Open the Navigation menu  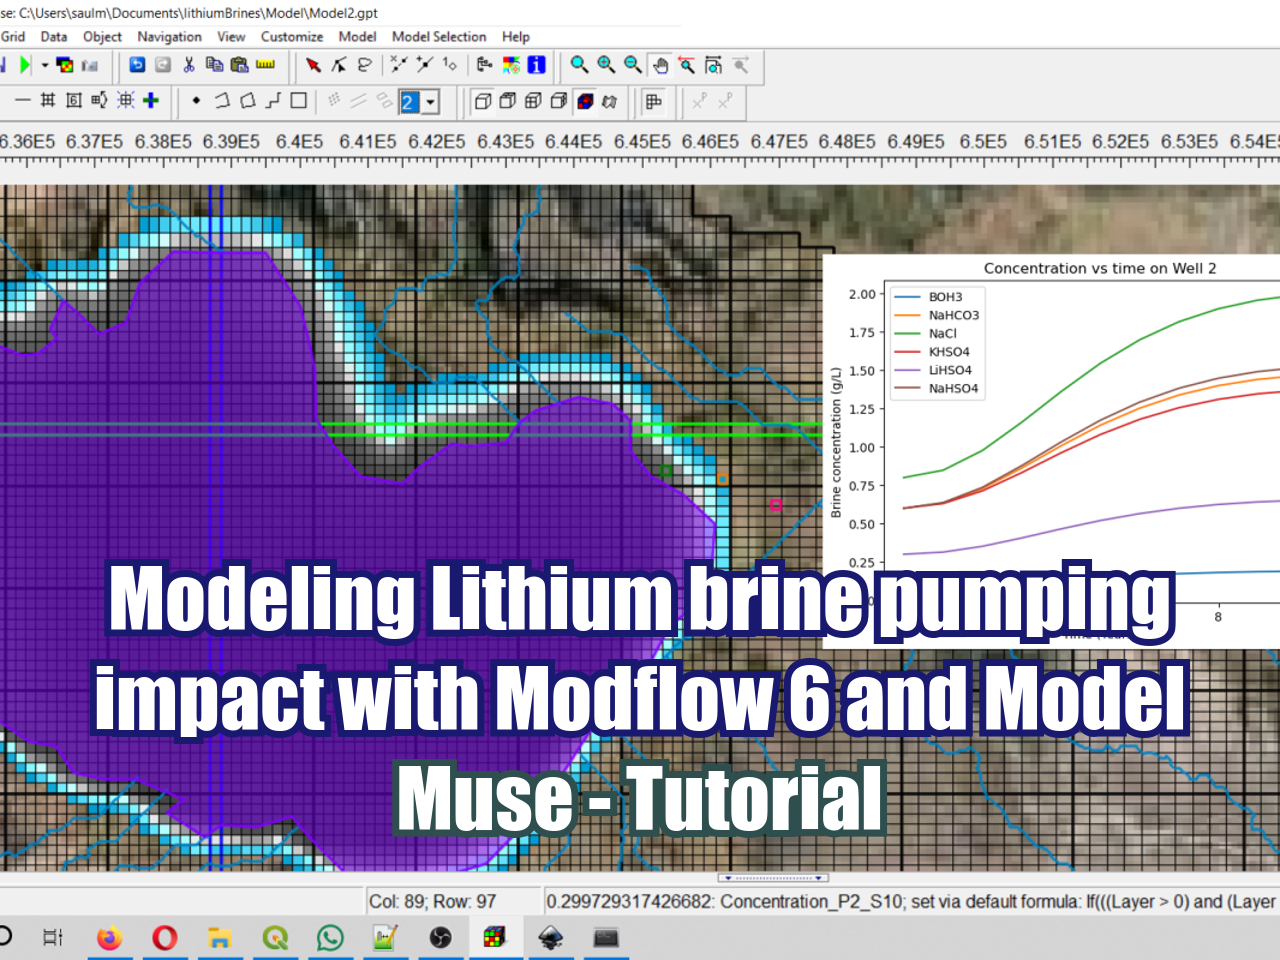169,37
